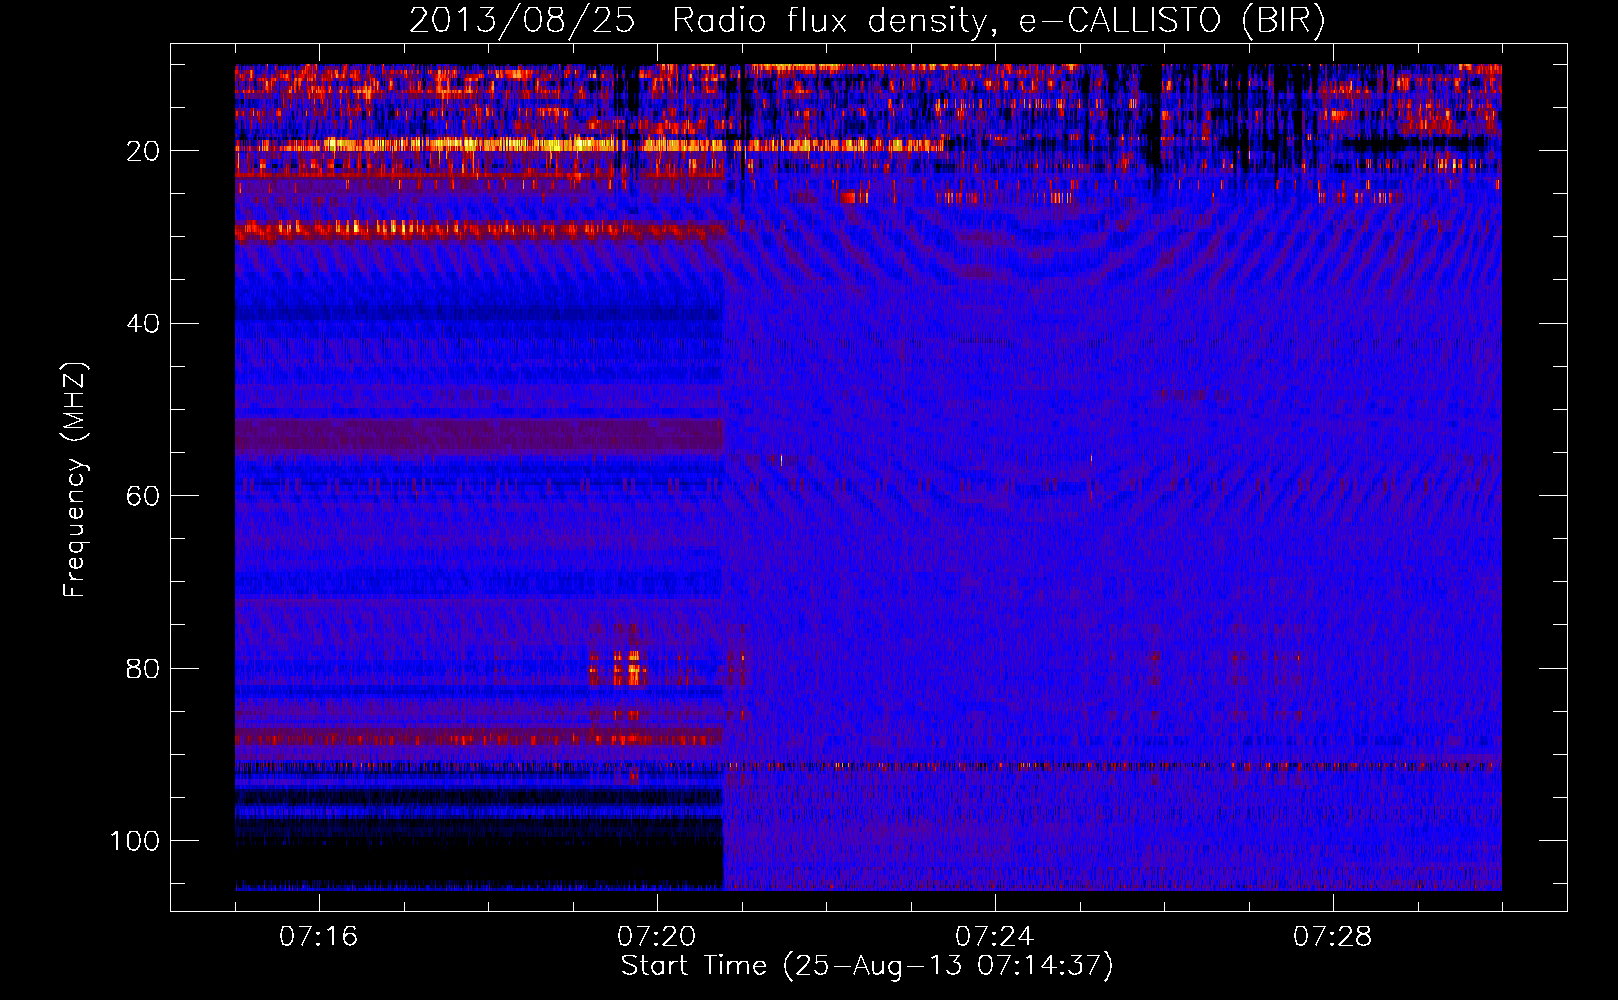The image size is (1618, 1000).
Task: Click the 'Frequency (MHZ)' y-axis label
Action: click(x=75, y=480)
